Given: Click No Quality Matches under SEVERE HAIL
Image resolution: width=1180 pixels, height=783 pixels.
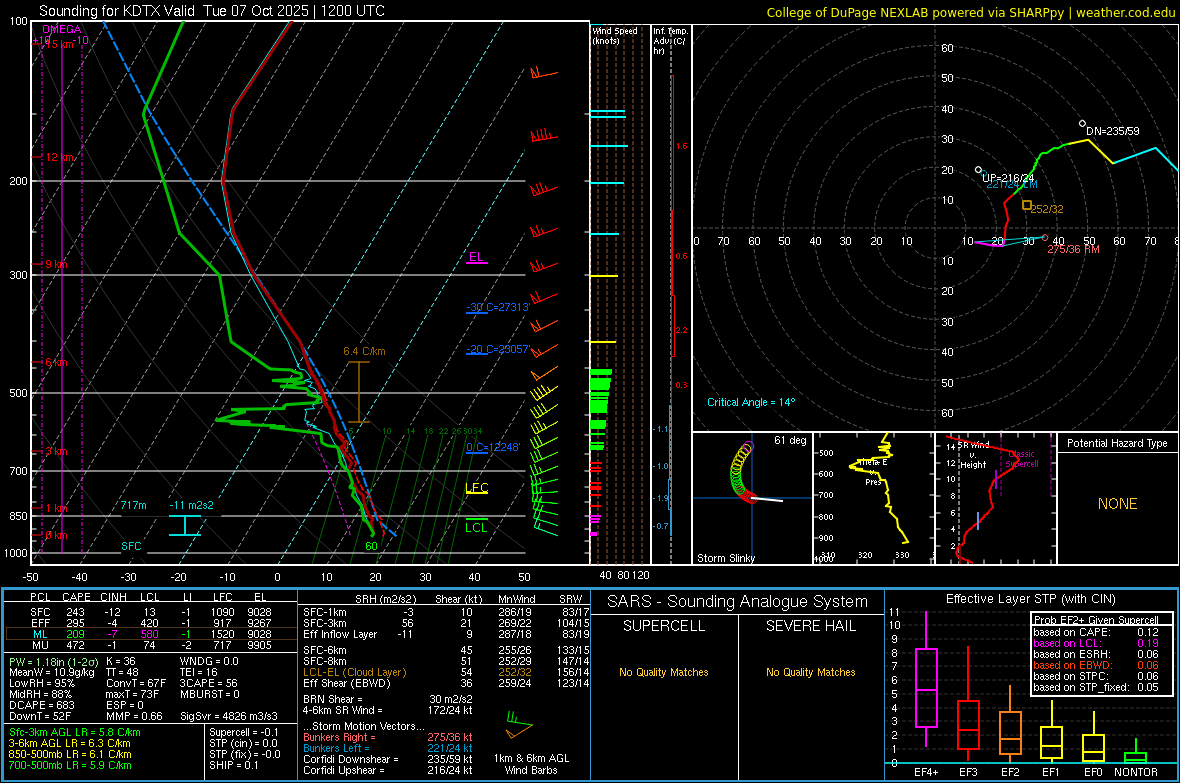Looking at the screenshot, I should pyautogui.click(x=810, y=672).
